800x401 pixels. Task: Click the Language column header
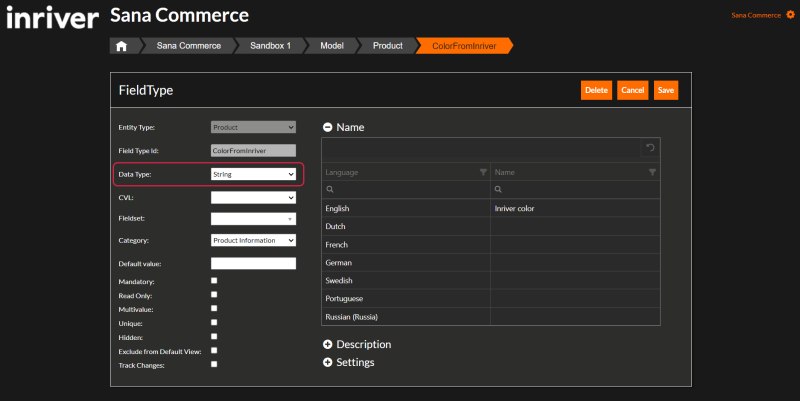pyautogui.click(x=406, y=172)
